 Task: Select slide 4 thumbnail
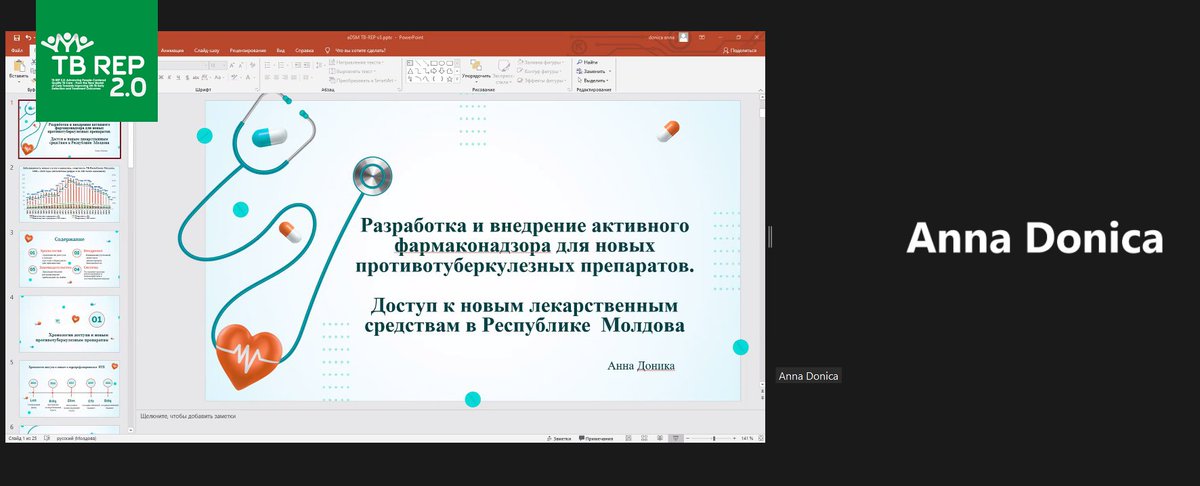pos(69,323)
